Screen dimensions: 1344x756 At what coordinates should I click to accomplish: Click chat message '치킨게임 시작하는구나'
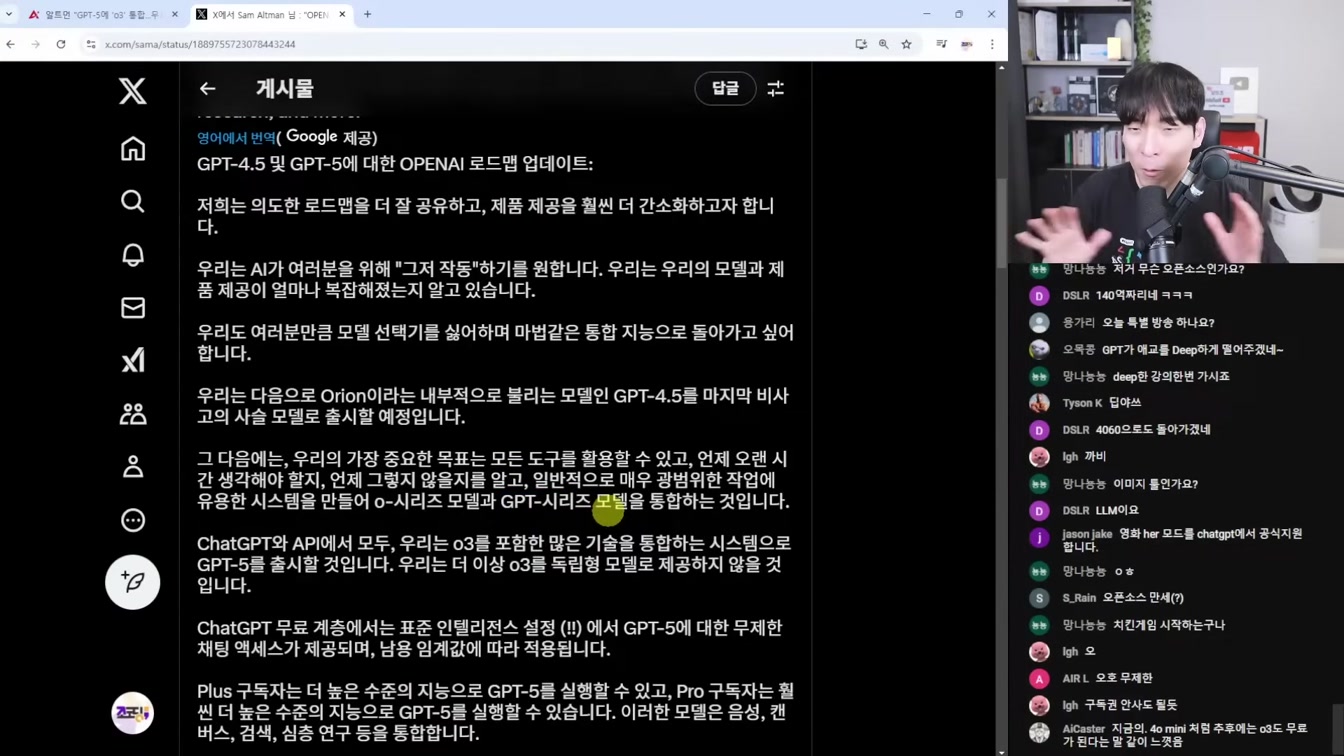pos(1169,625)
